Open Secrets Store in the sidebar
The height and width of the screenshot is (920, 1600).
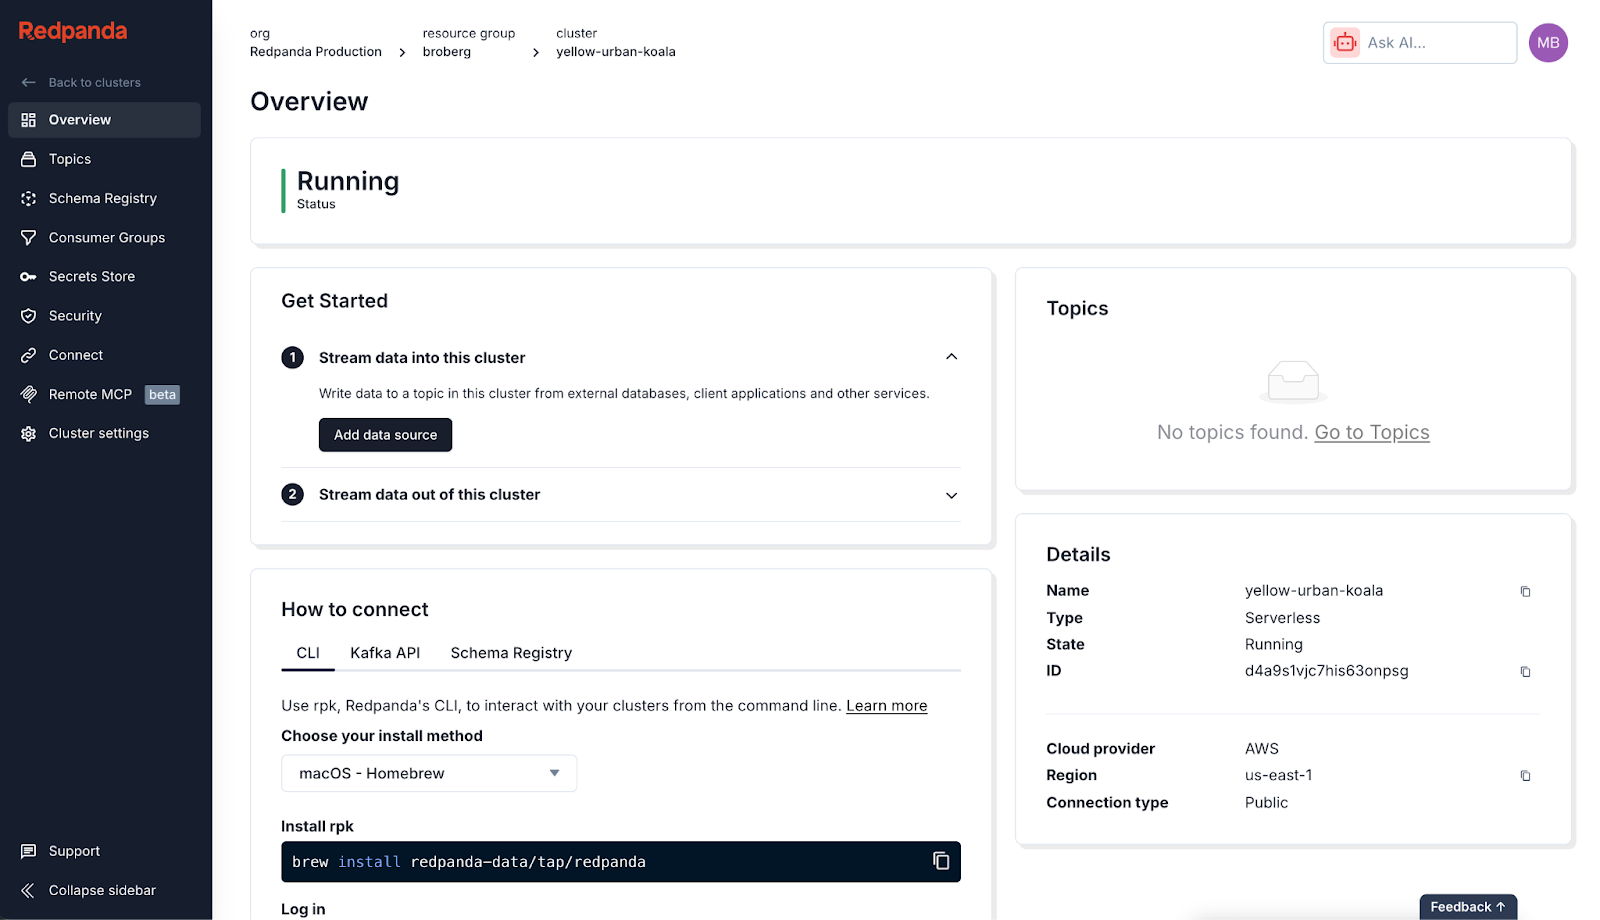pos(104,277)
